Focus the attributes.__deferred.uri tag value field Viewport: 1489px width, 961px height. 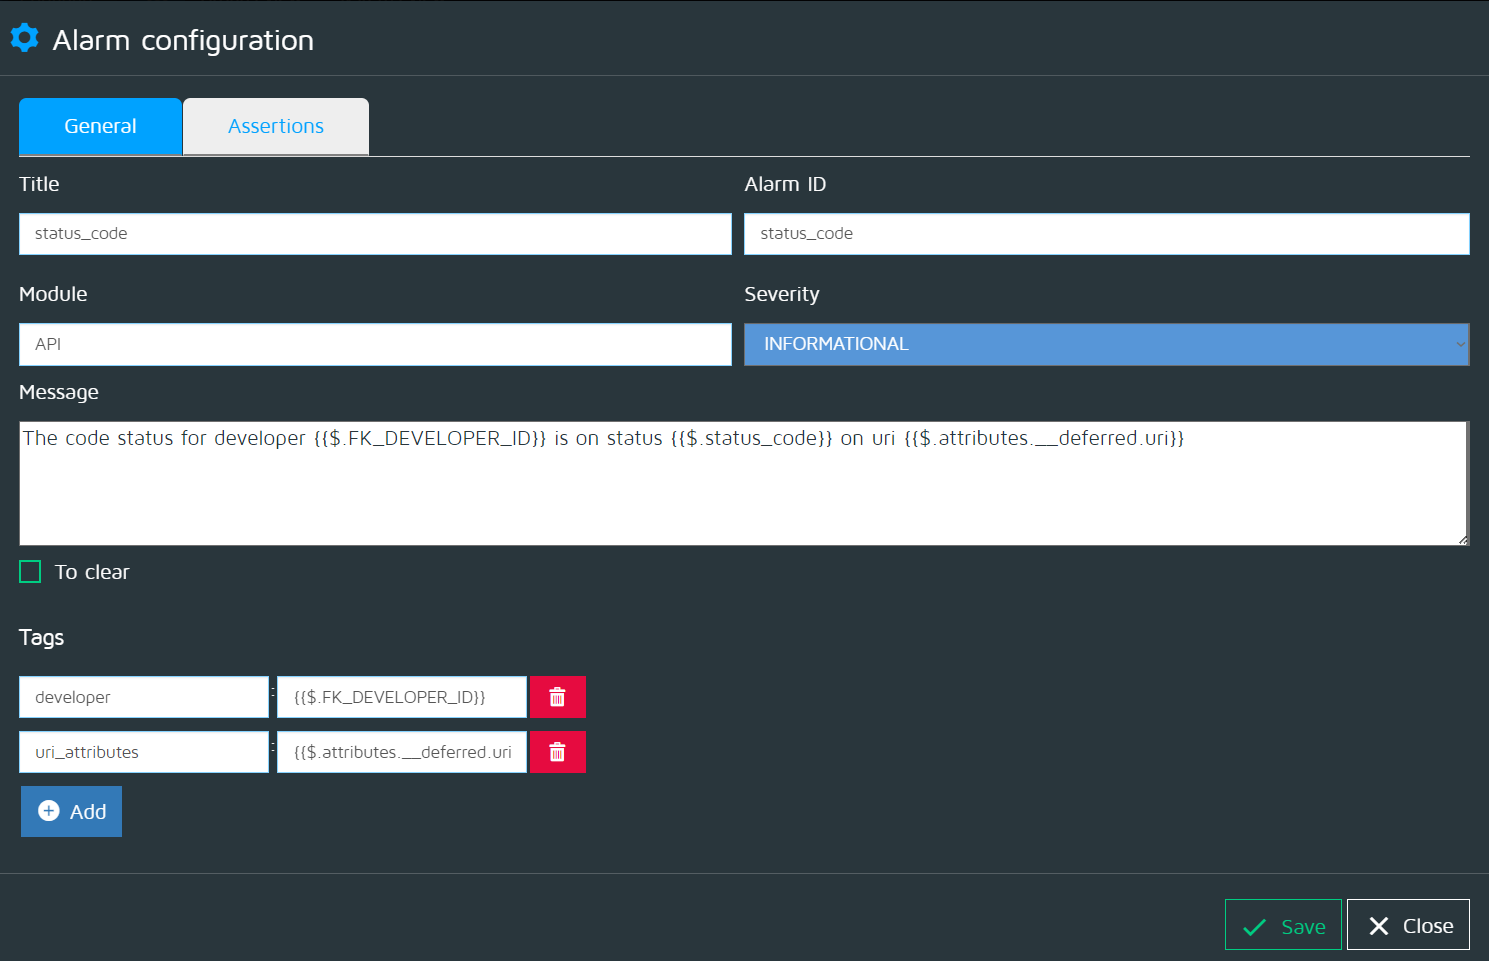pos(401,752)
